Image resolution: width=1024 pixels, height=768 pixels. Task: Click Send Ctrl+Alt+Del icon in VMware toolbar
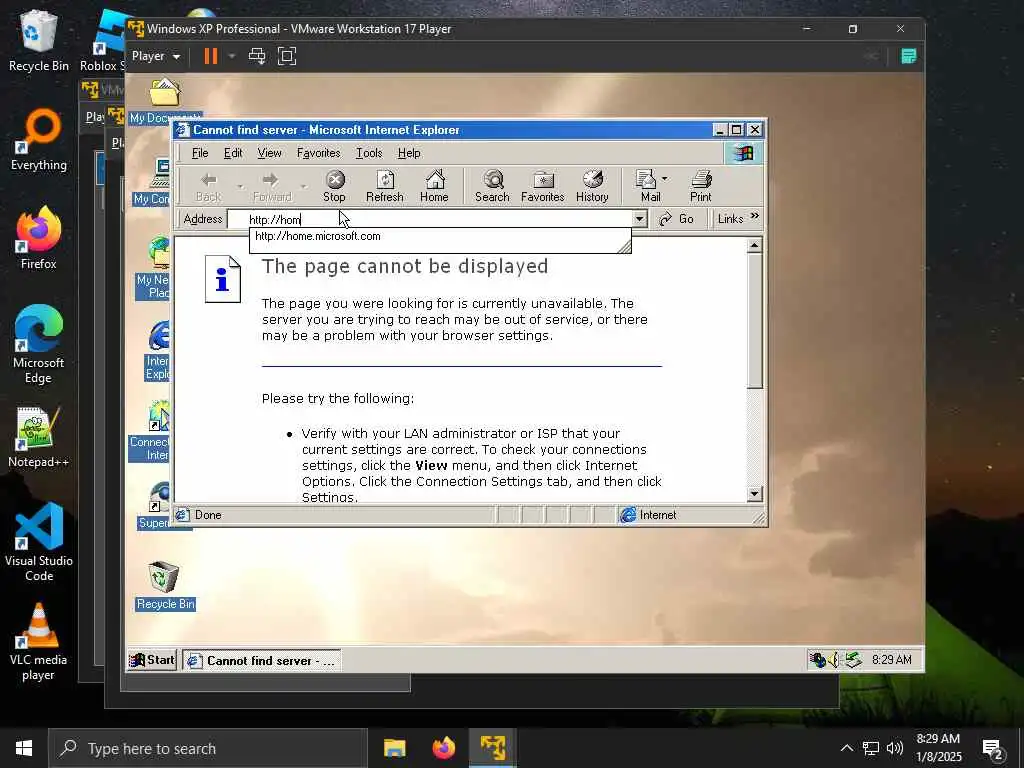coord(257,56)
